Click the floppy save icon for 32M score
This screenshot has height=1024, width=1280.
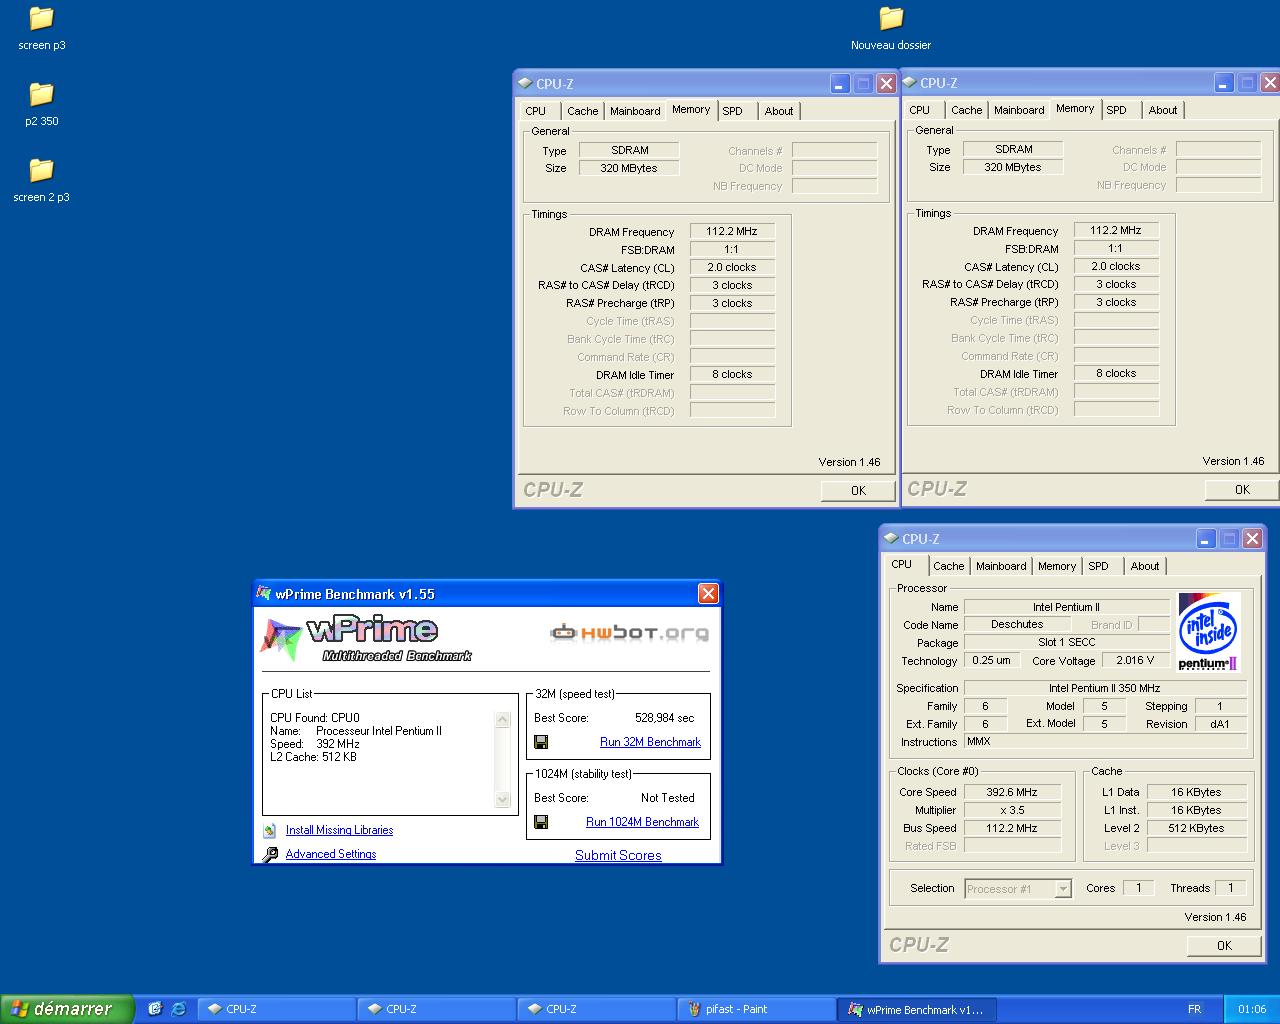click(x=541, y=742)
